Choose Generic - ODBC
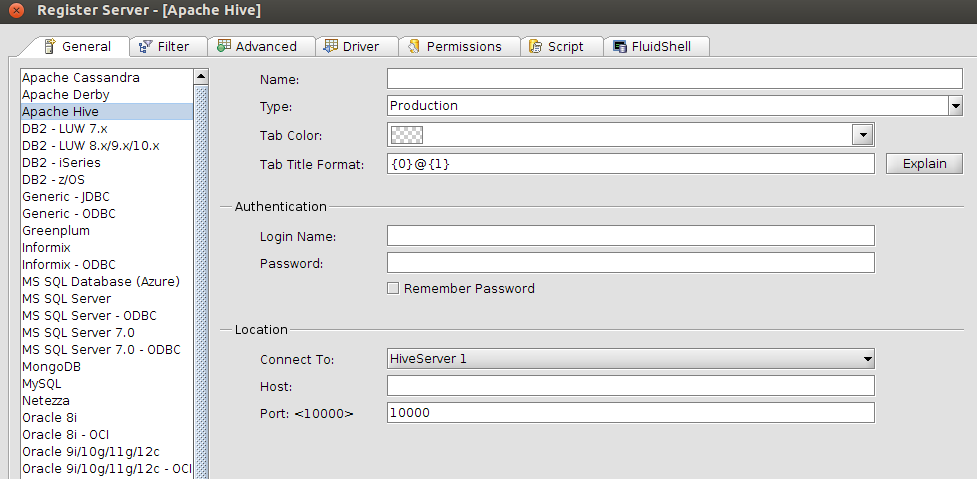The width and height of the screenshot is (977, 479). pyautogui.click(x=107, y=214)
